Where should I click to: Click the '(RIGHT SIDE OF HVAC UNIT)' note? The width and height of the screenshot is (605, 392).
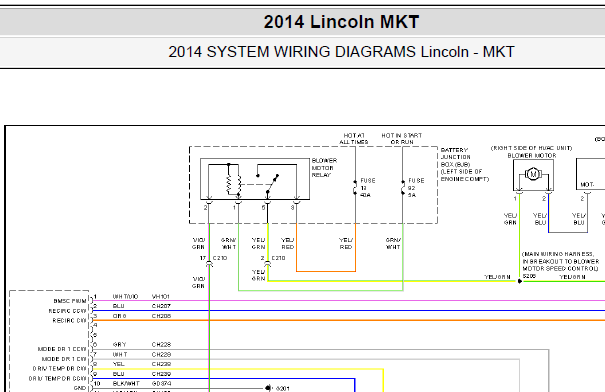click(x=531, y=148)
